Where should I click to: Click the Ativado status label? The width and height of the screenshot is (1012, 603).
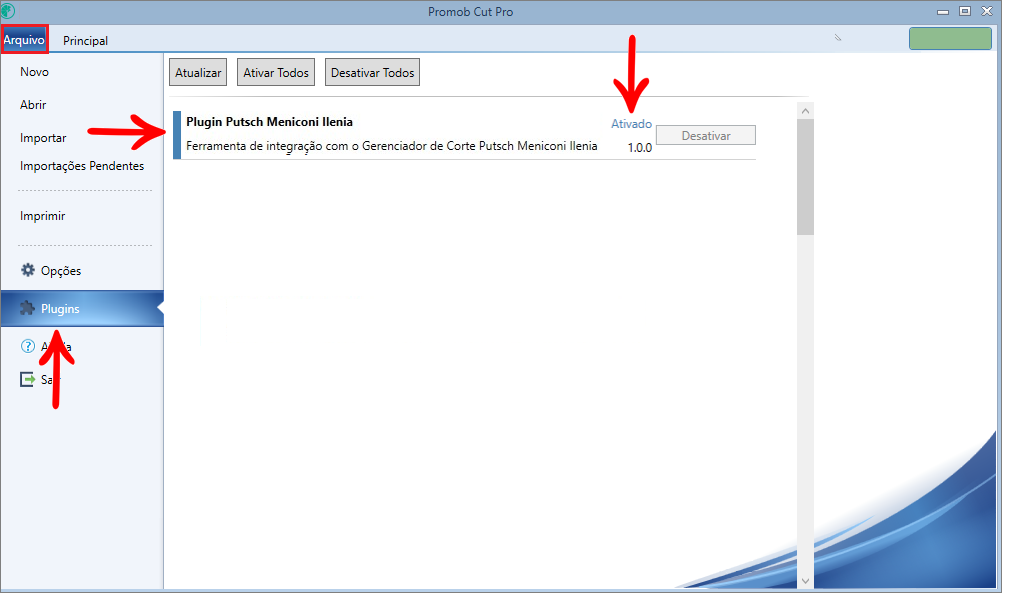point(631,123)
